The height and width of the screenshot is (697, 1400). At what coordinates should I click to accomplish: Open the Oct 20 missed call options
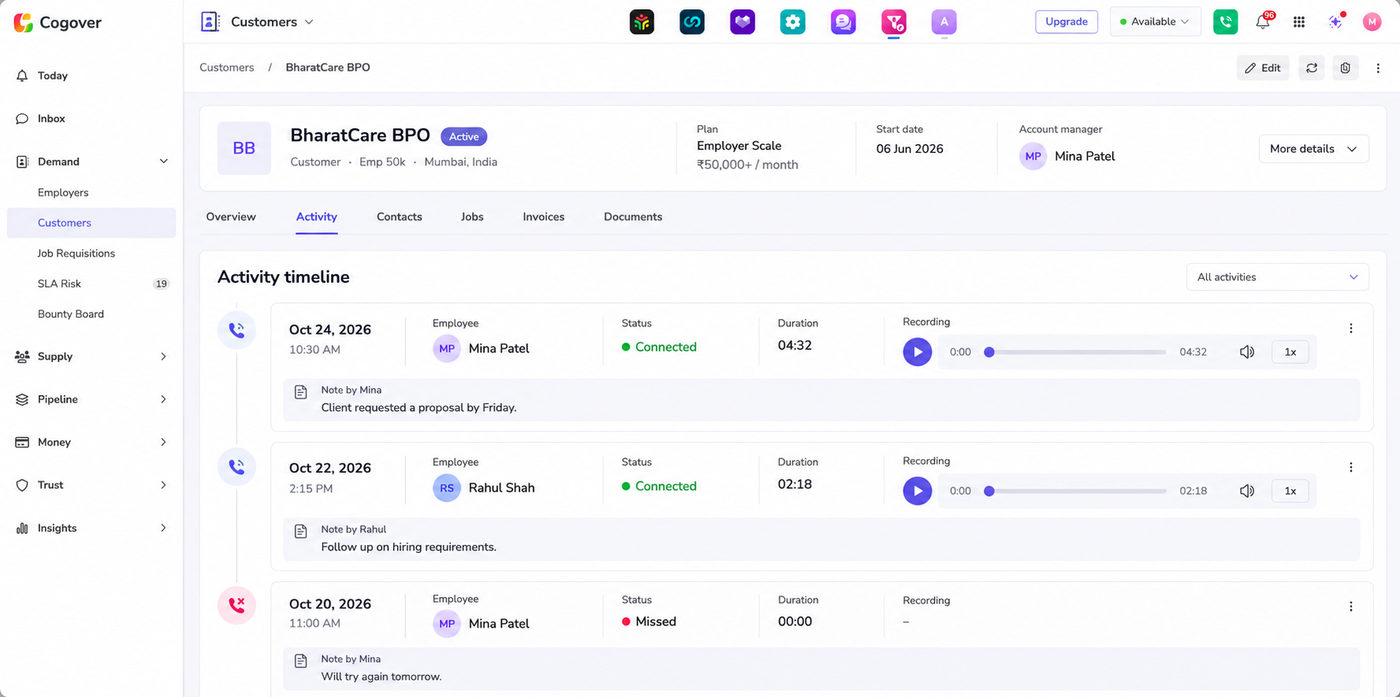pyautogui.click(x=1351, y=606)
